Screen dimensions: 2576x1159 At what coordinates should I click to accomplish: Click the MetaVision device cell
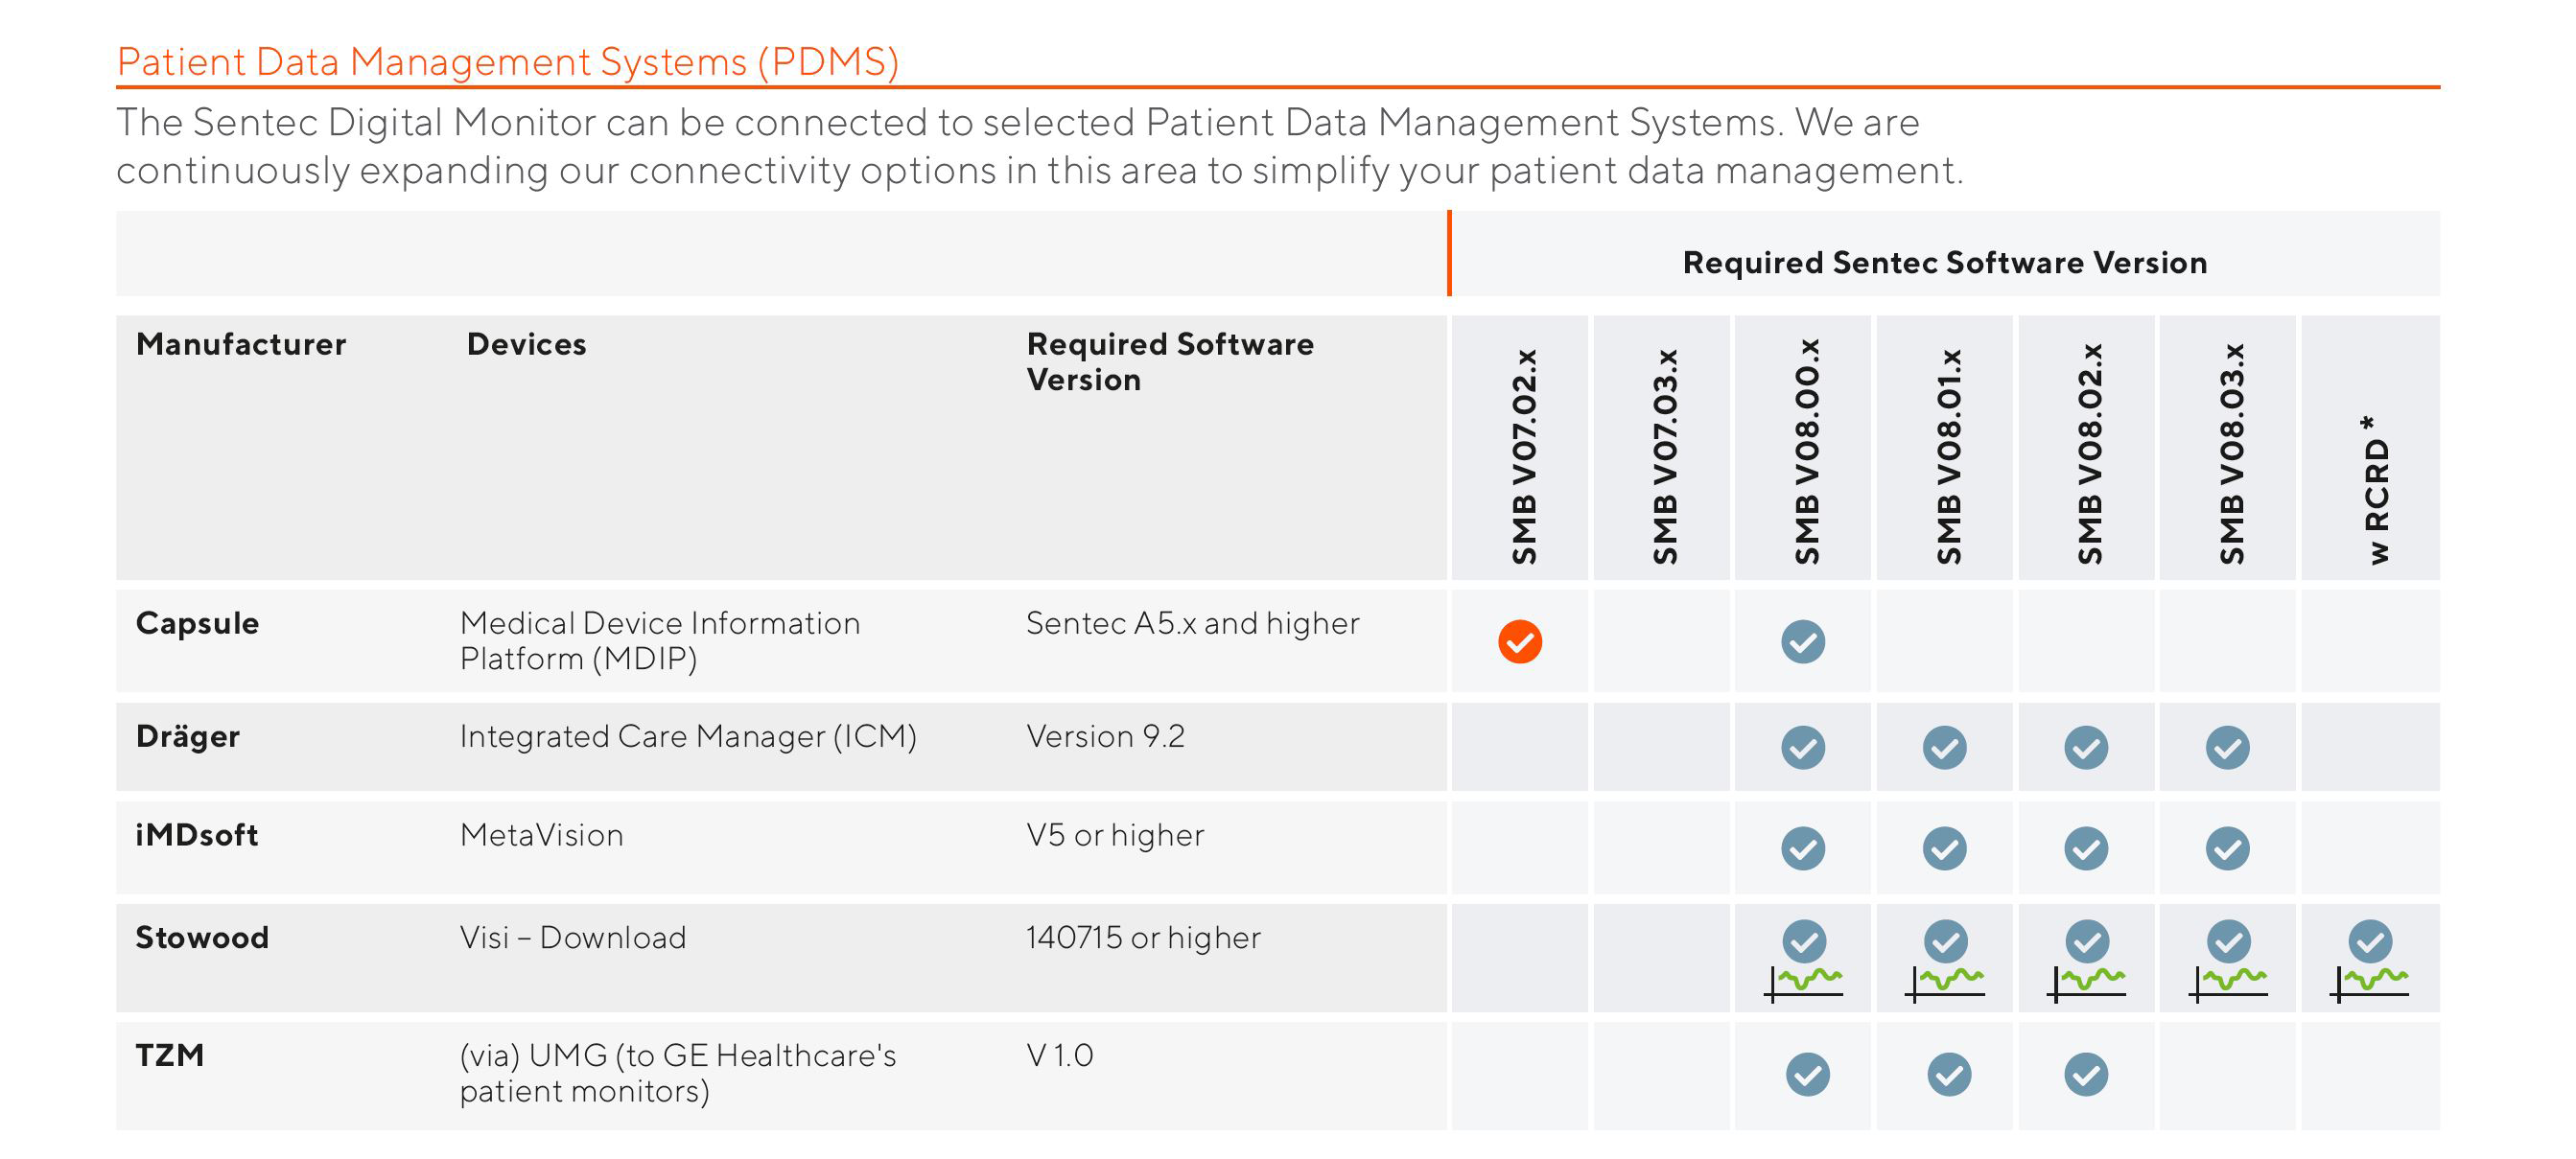[541, 835]
